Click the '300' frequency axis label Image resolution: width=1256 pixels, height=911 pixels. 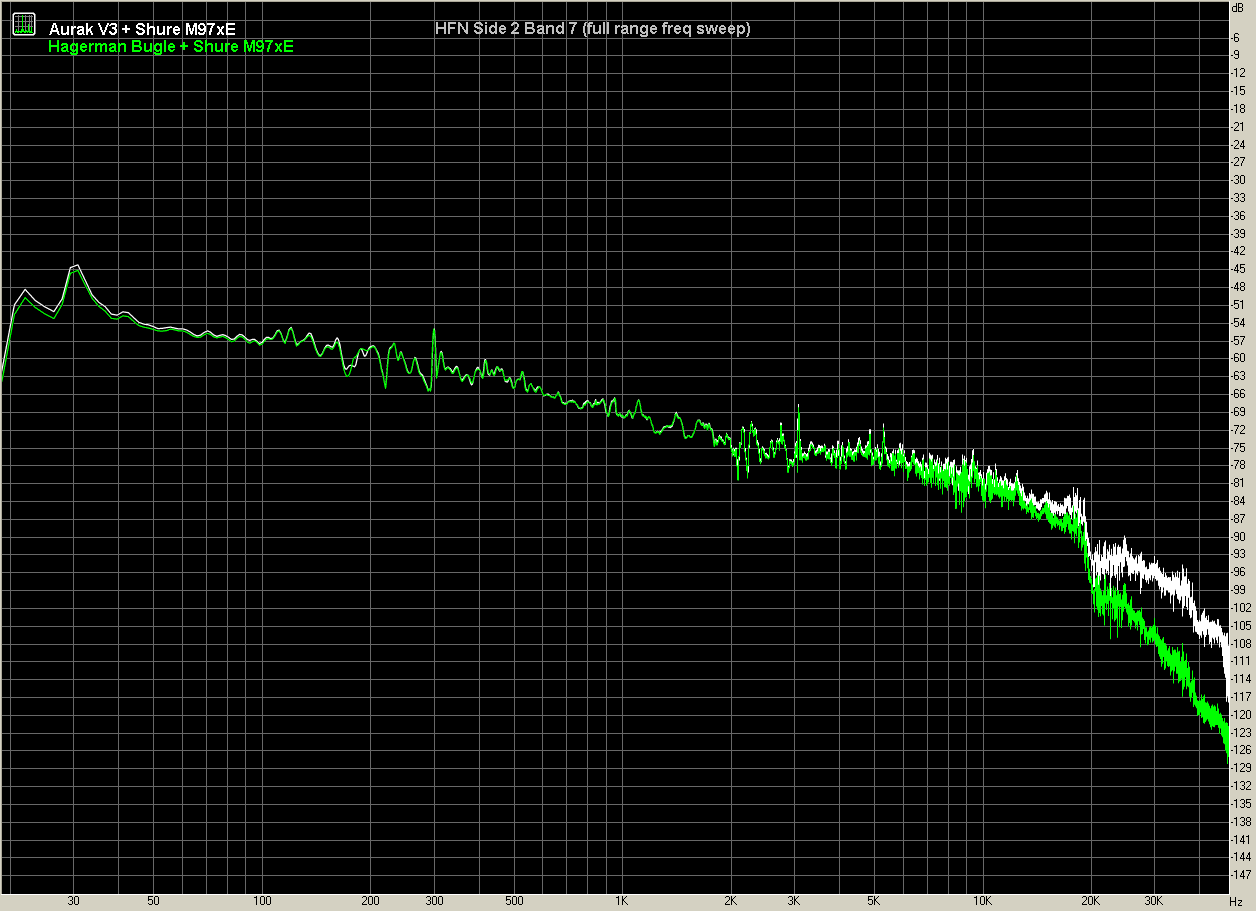434,902
